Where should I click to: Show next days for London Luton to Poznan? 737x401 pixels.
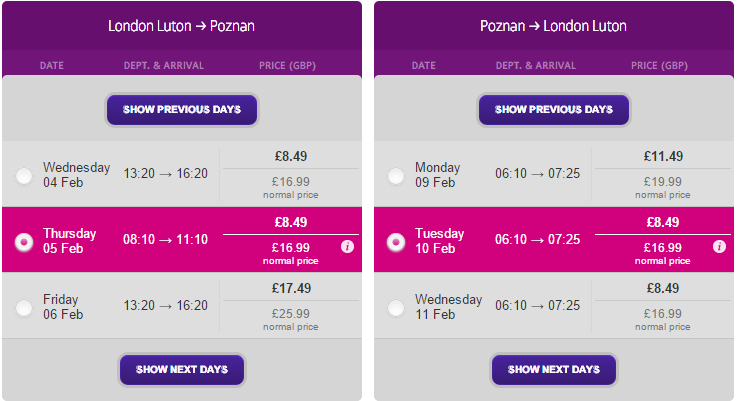click(182, 370)
